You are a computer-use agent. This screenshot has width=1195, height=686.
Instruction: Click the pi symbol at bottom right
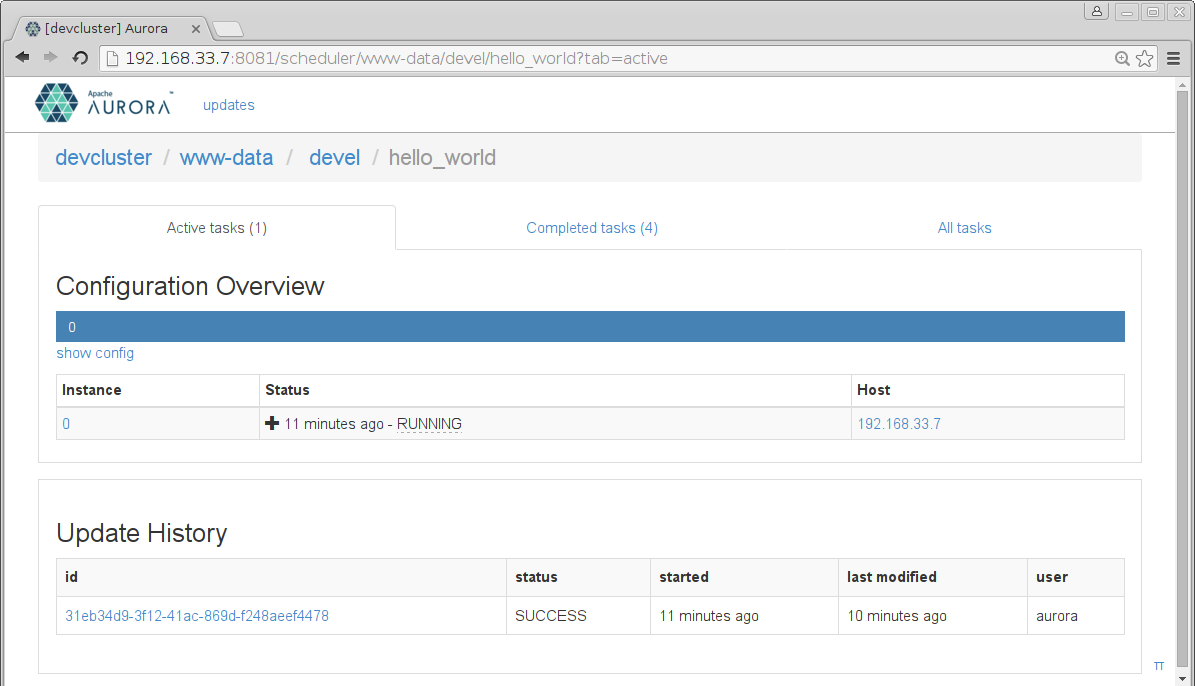pos(1159,665)
